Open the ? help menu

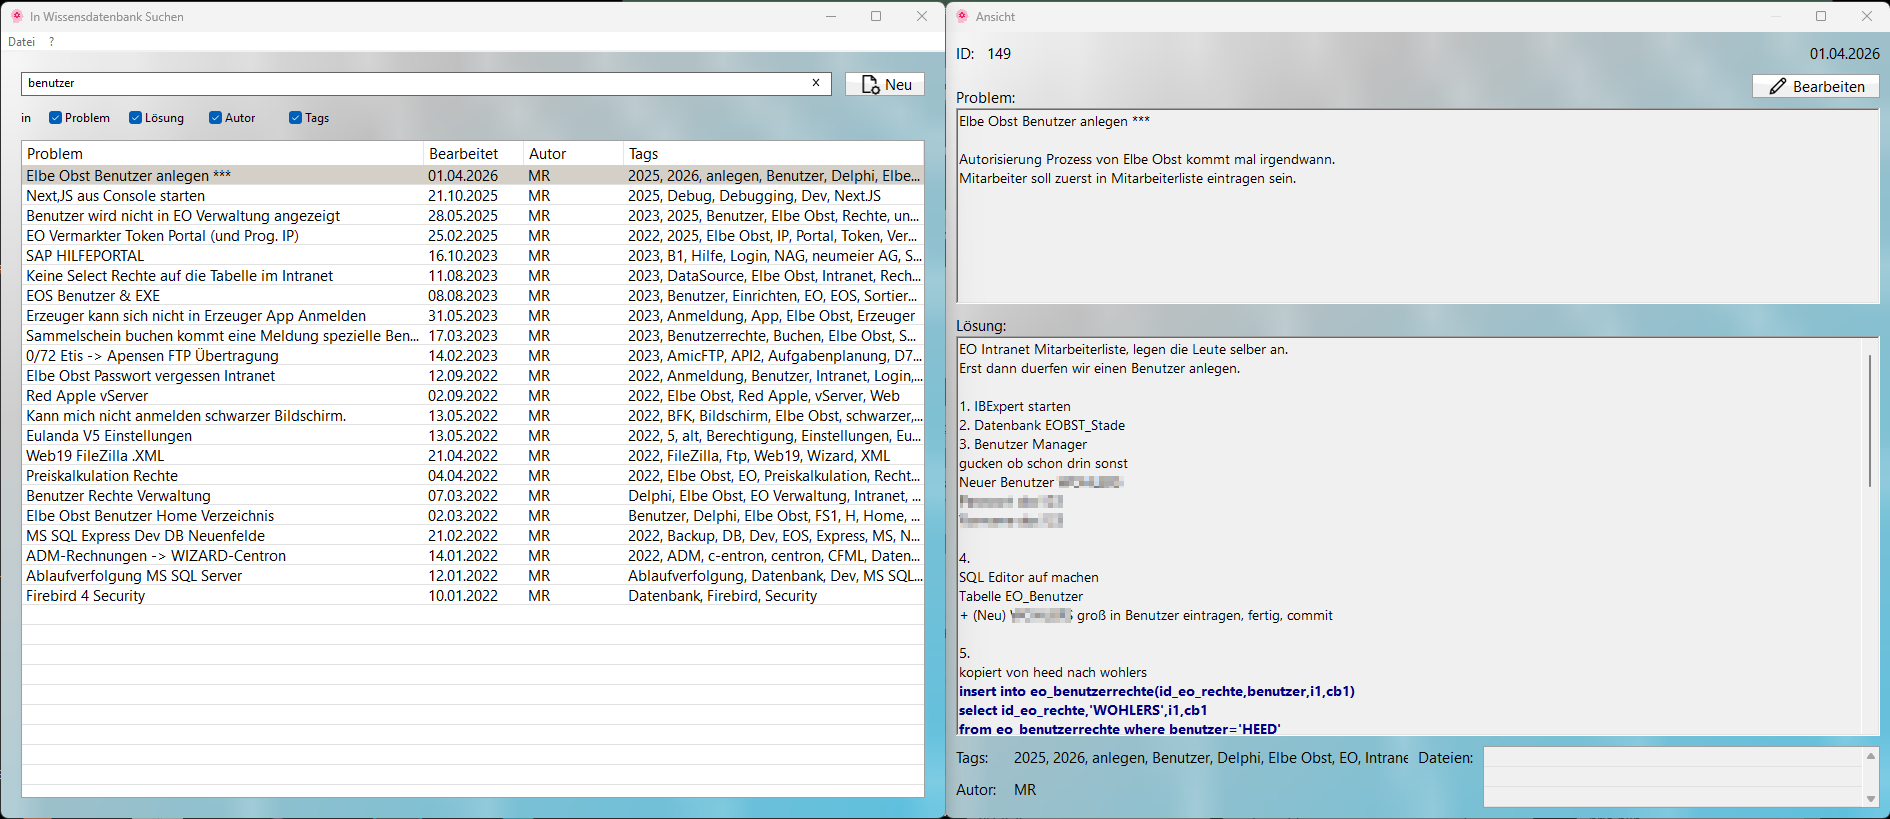51,42
